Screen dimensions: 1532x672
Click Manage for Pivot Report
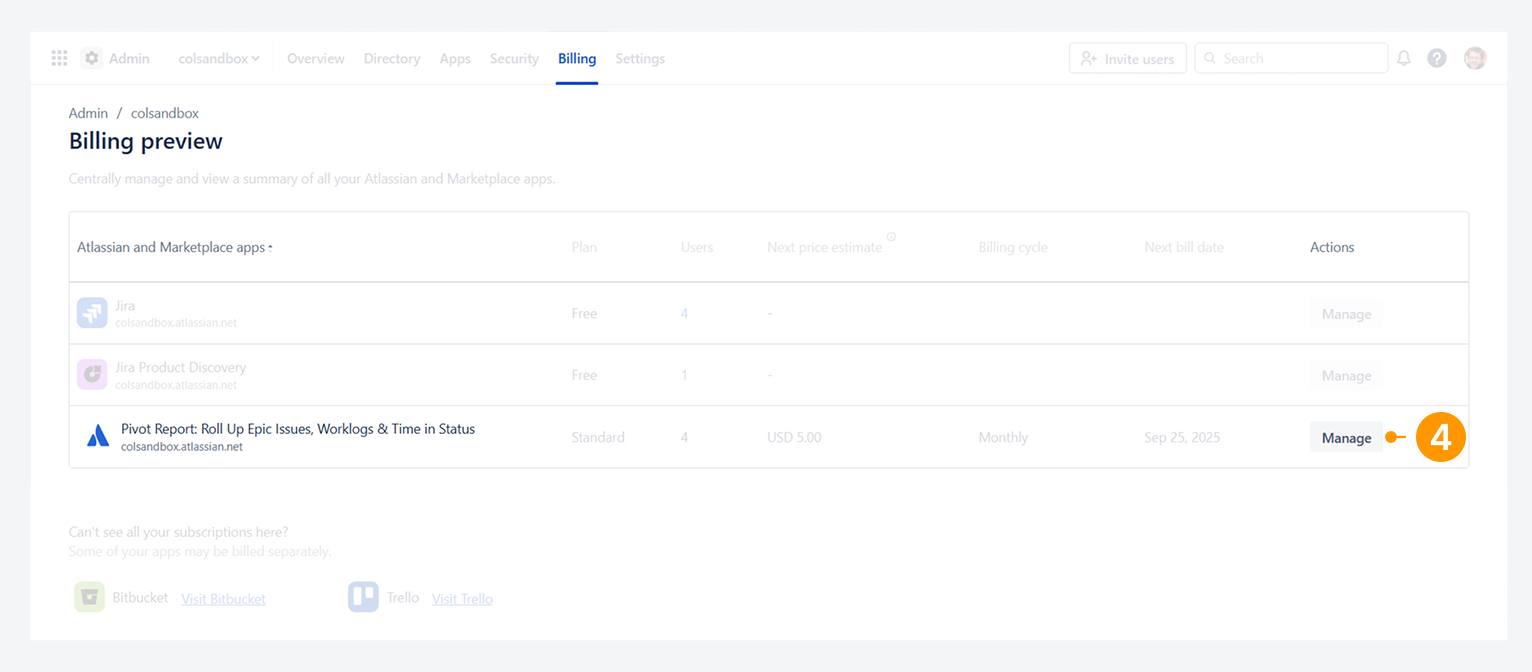[x=1346, y=437]
